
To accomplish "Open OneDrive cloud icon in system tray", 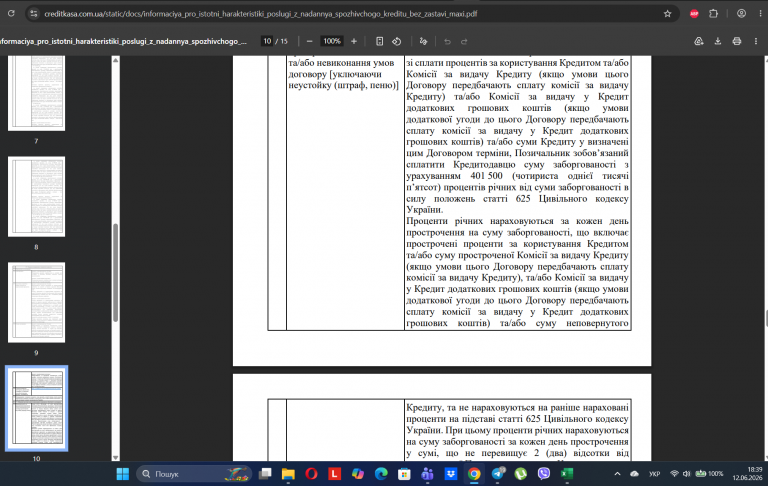I will [634, 474].
